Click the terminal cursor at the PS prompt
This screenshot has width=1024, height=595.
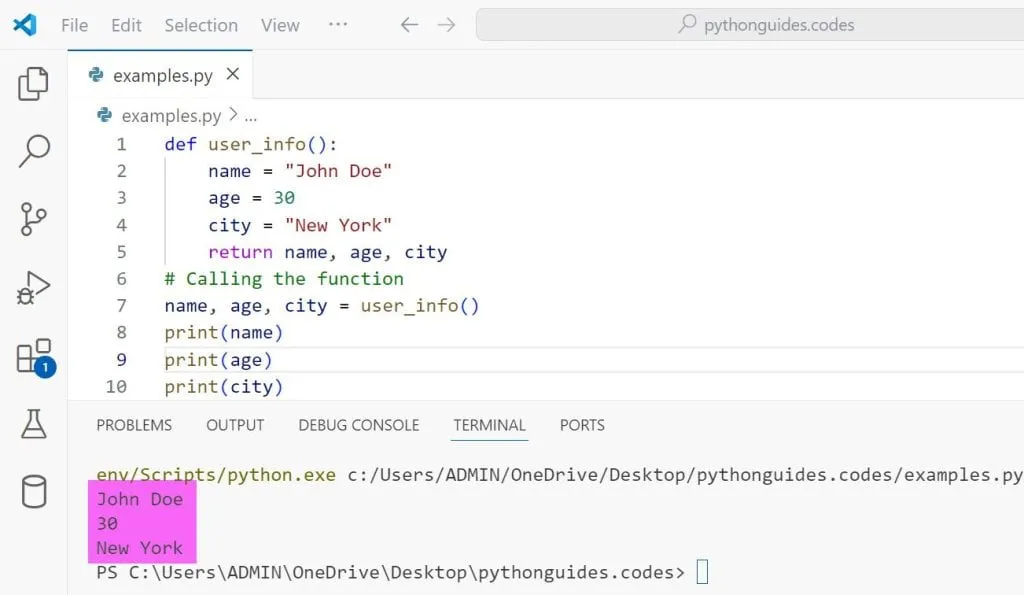[x=702, y=572]
